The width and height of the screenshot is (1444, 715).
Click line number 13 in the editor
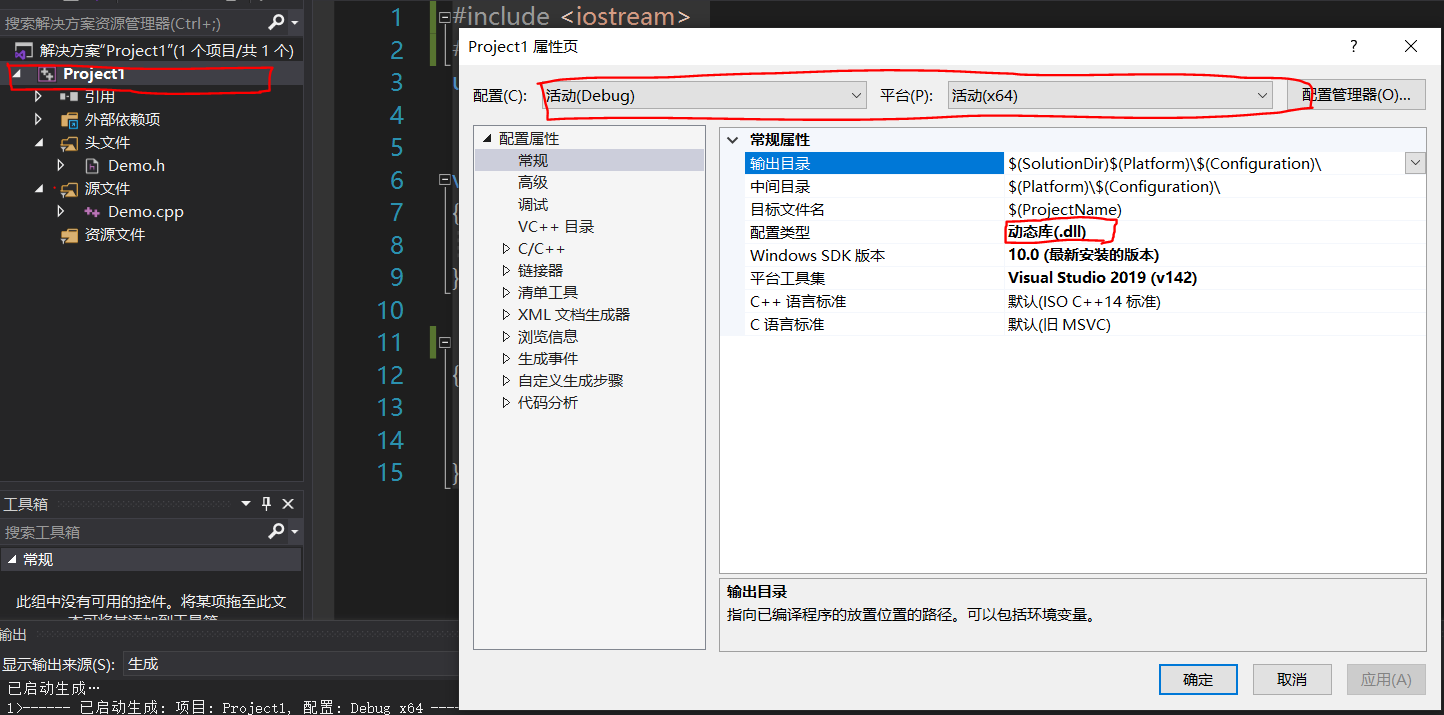pos(390,407)
